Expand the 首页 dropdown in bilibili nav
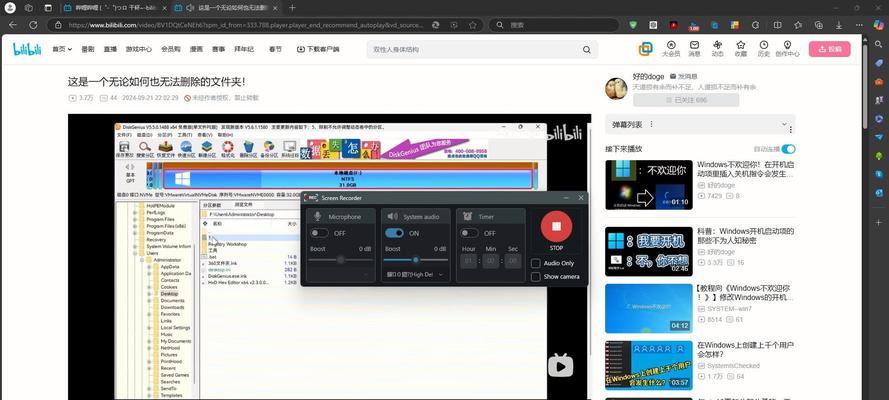The width and height of the screenshot is (889, 400). pos(62,49)
